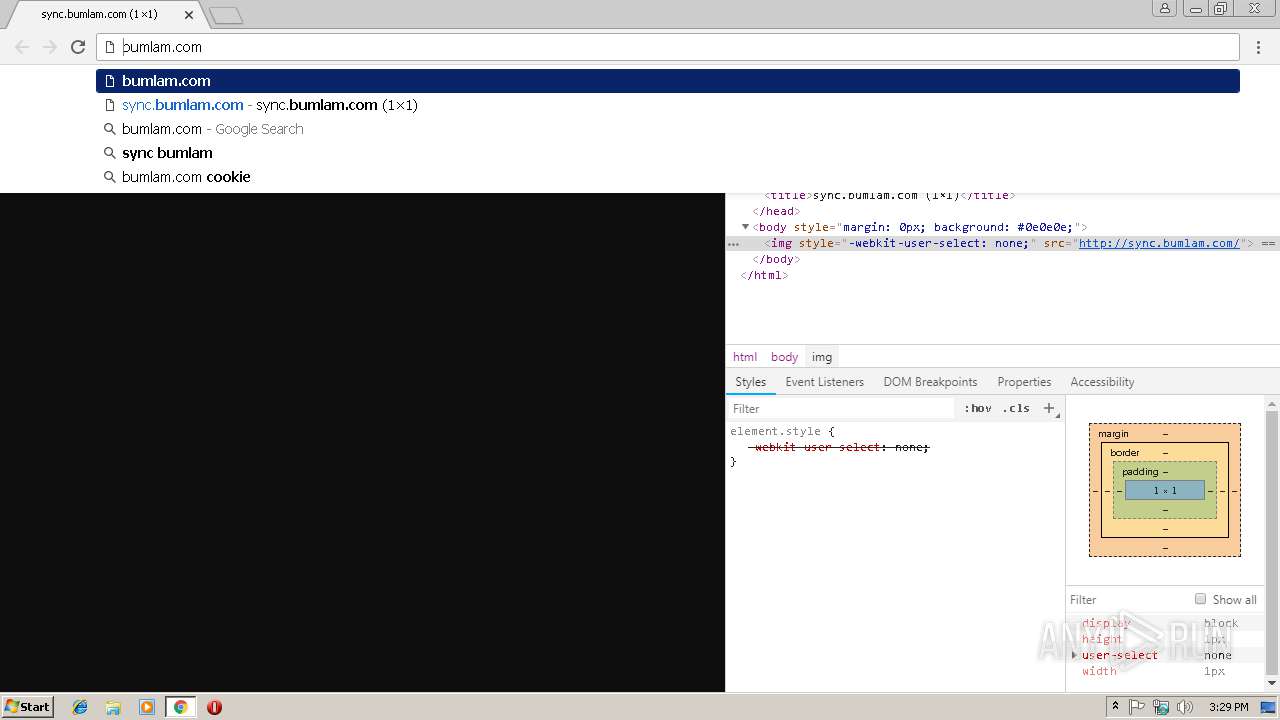Collapse the body element node arrow

point(745,227)
